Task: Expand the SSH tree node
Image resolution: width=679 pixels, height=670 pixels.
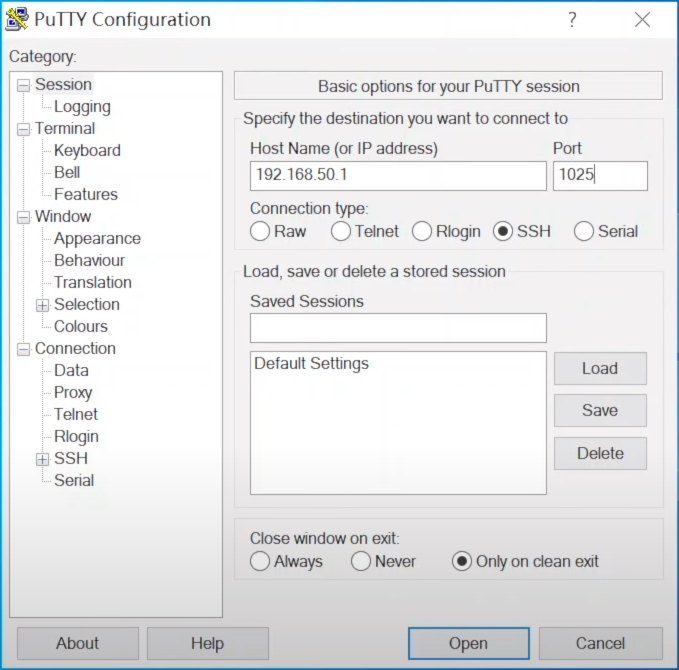Action: [42, 459]
